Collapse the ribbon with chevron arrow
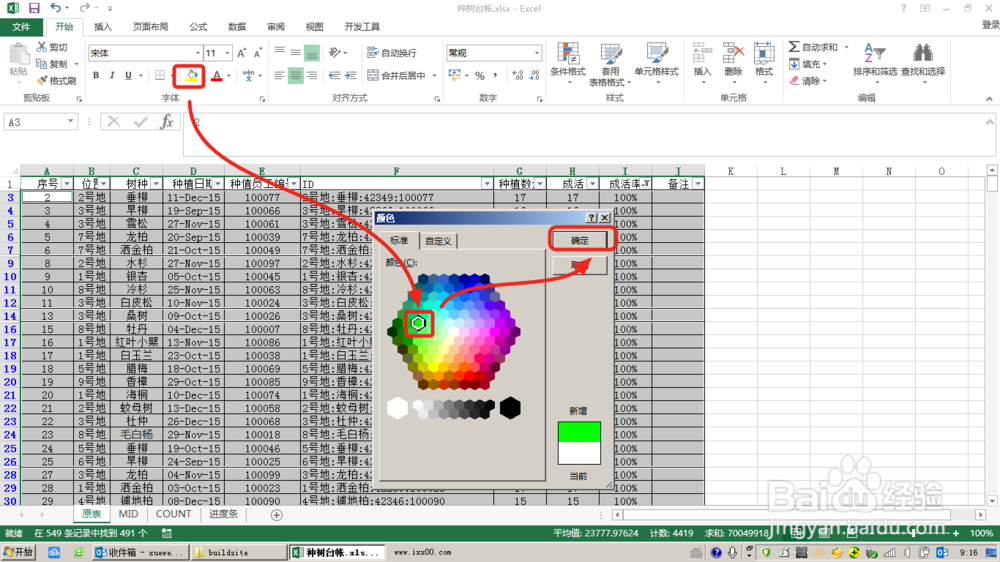The width and height of the screenshot is (1000, 562). (x=989, y=99)
